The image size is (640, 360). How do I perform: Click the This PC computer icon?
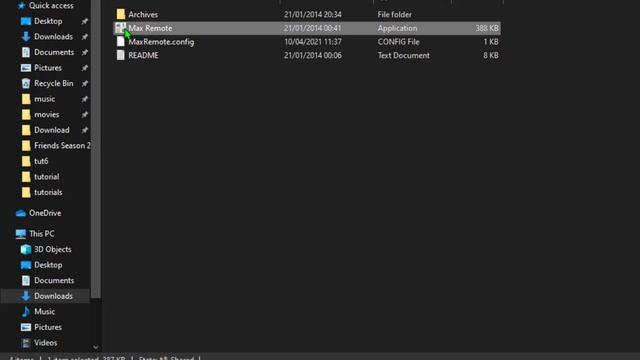21,234
